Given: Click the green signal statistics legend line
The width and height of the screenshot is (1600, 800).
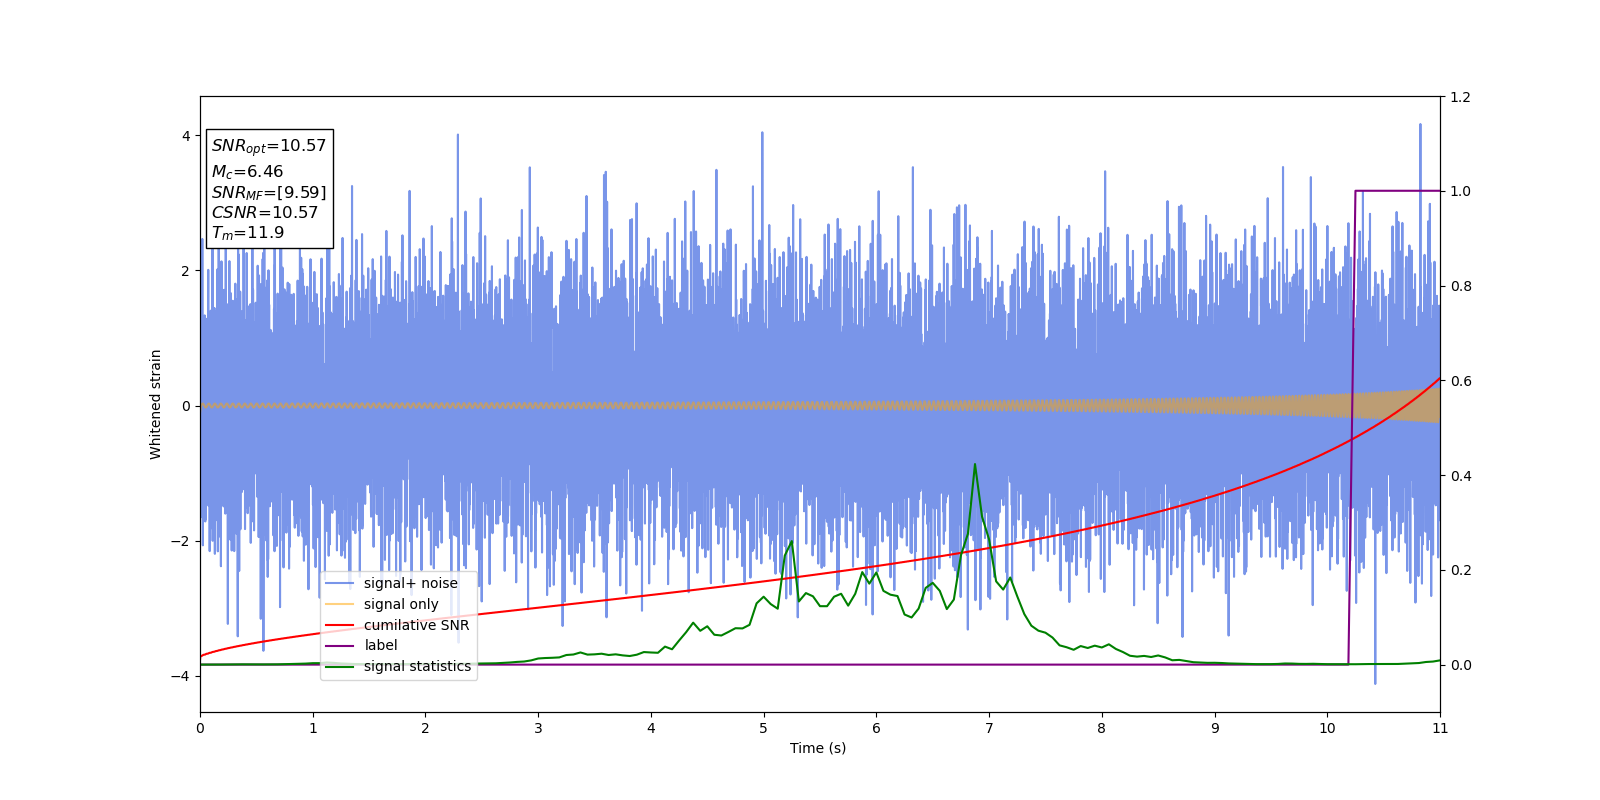Looking at the screenshot, I should (x=339, y=666).
